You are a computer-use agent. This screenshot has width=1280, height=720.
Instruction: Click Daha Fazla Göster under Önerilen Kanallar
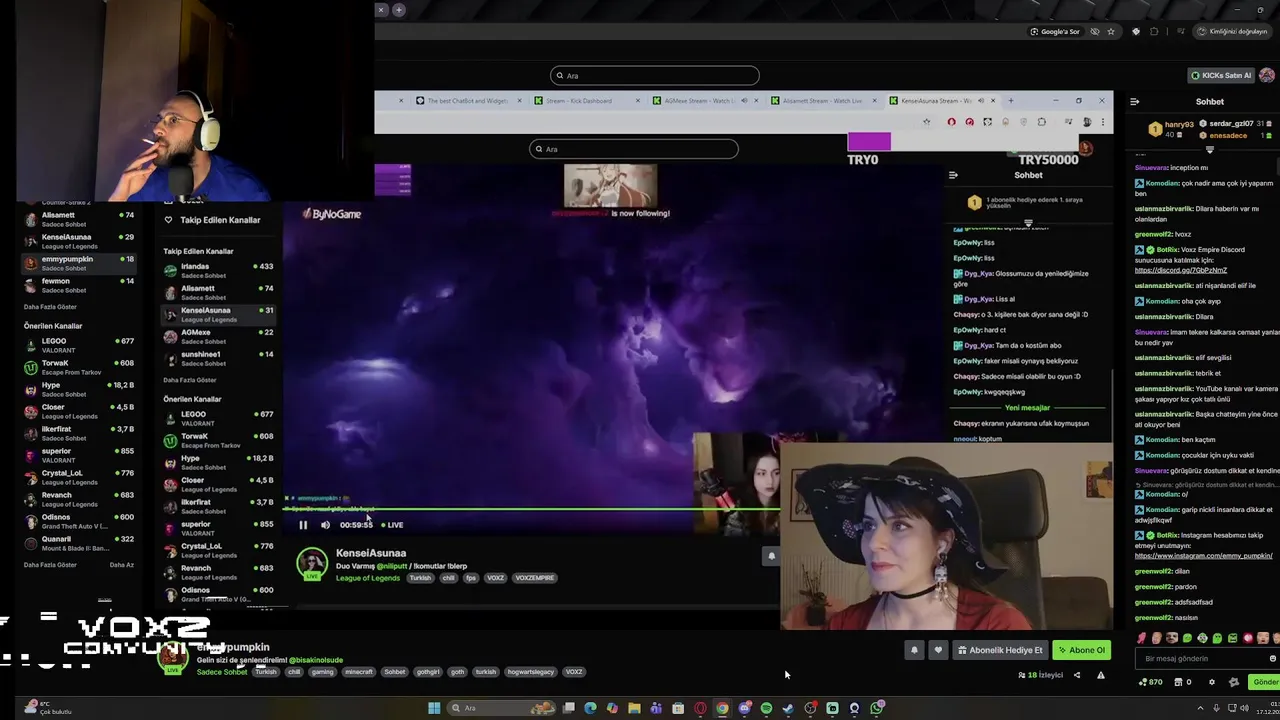point(50,565)
